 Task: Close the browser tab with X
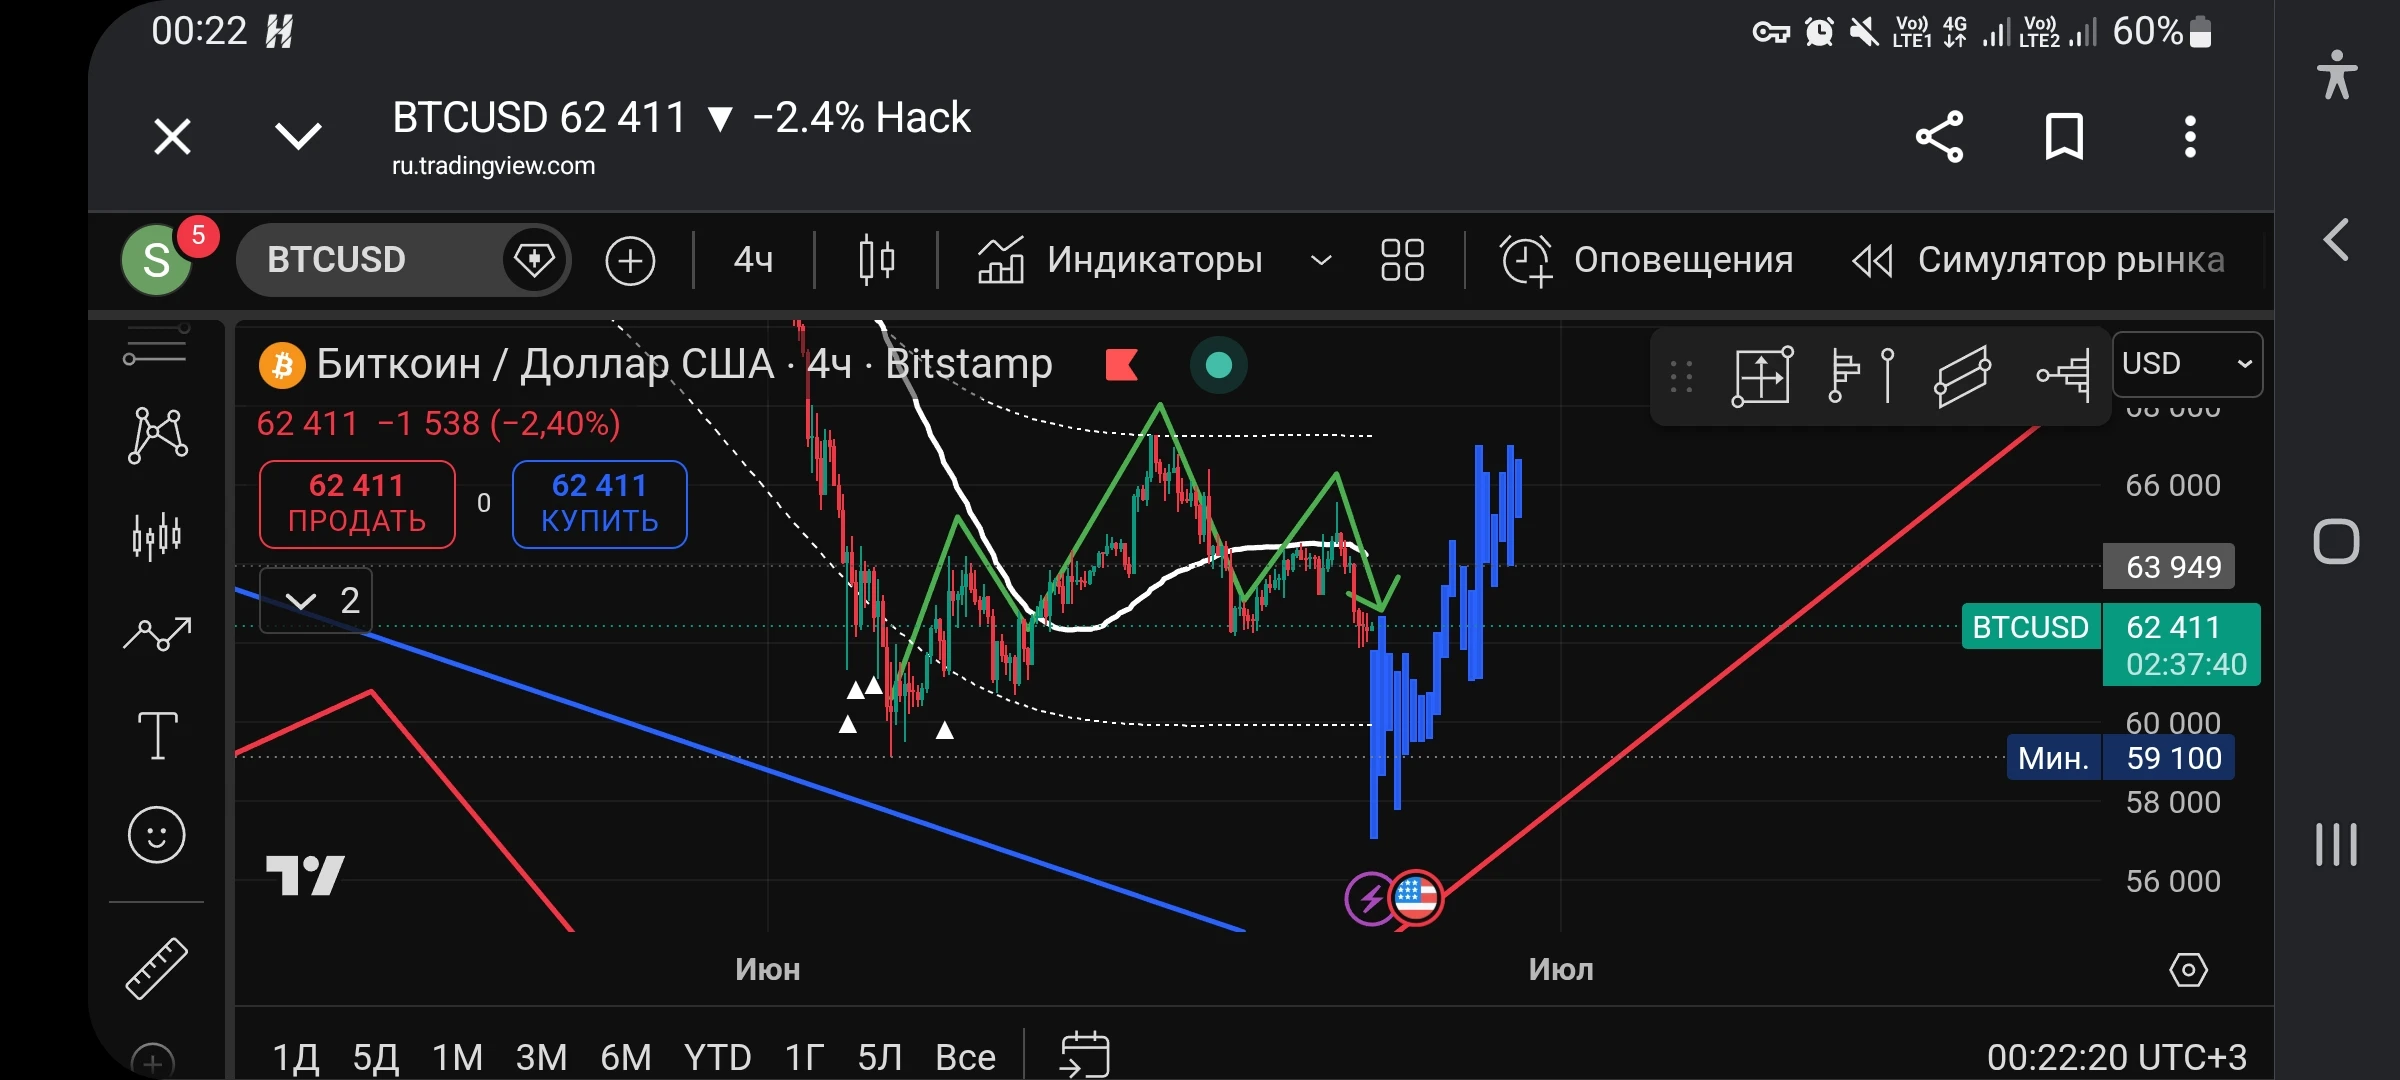coord(172,136)
